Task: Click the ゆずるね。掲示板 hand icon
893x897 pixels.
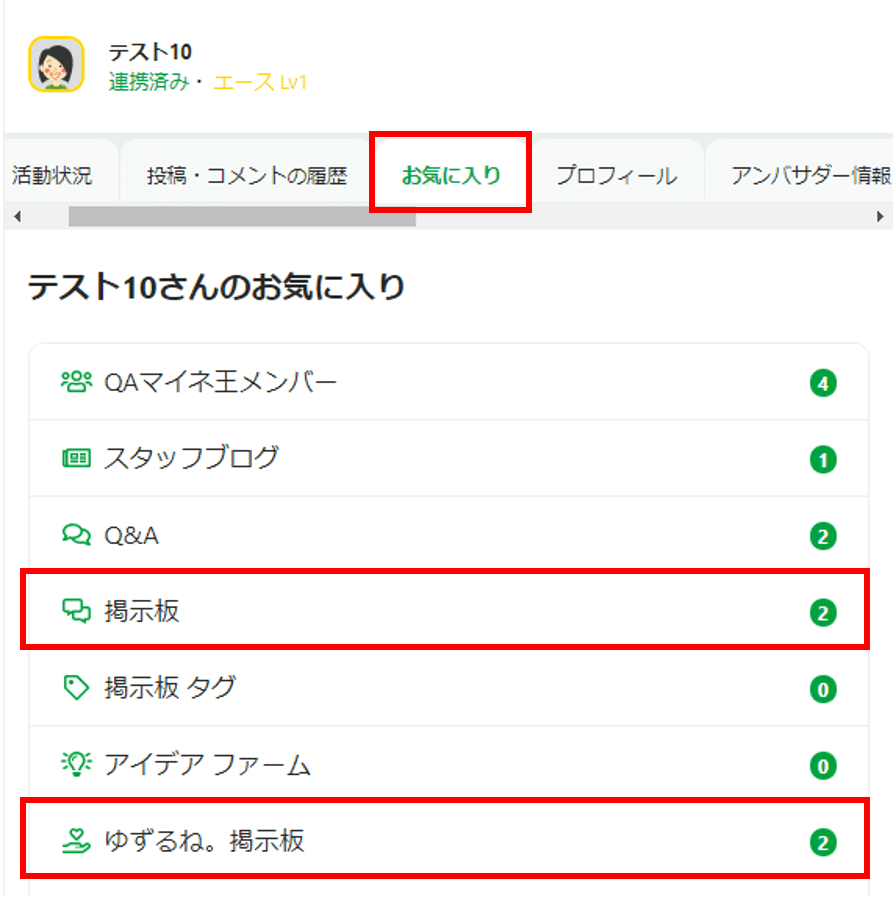Action: (x=76, y=842)
